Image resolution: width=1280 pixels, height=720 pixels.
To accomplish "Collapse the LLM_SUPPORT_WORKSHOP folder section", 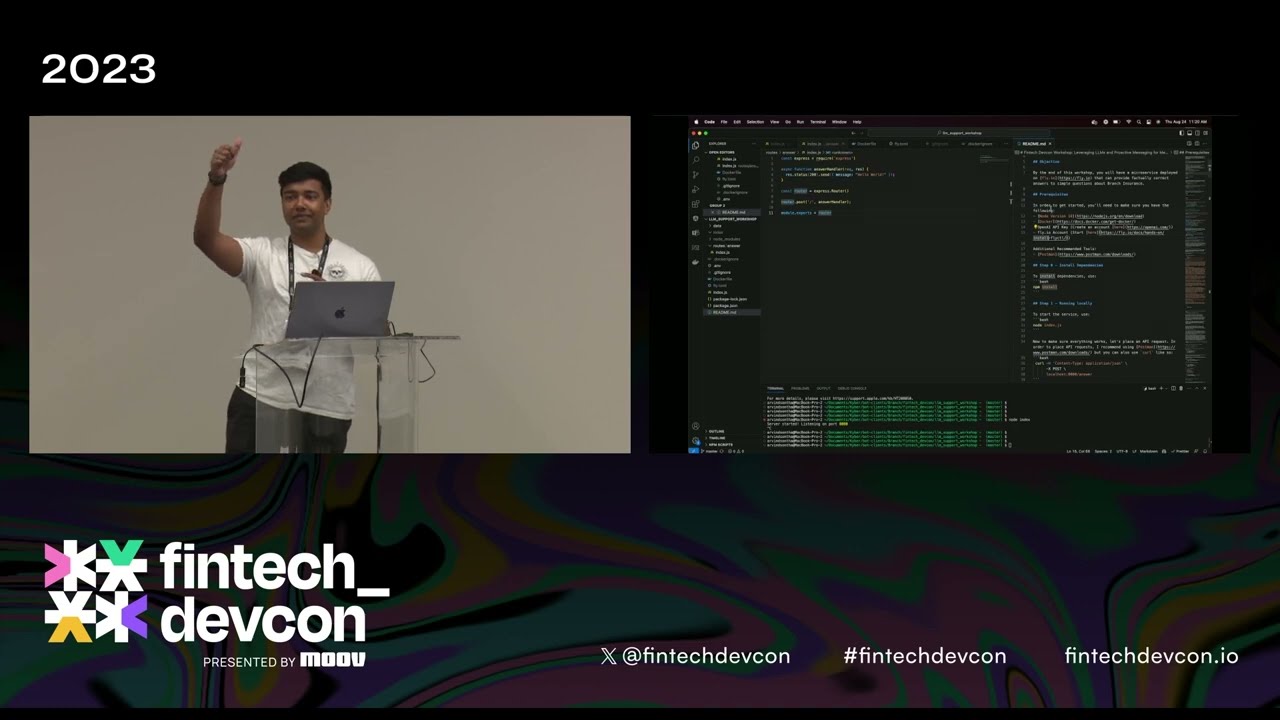I will click(730, 219).
